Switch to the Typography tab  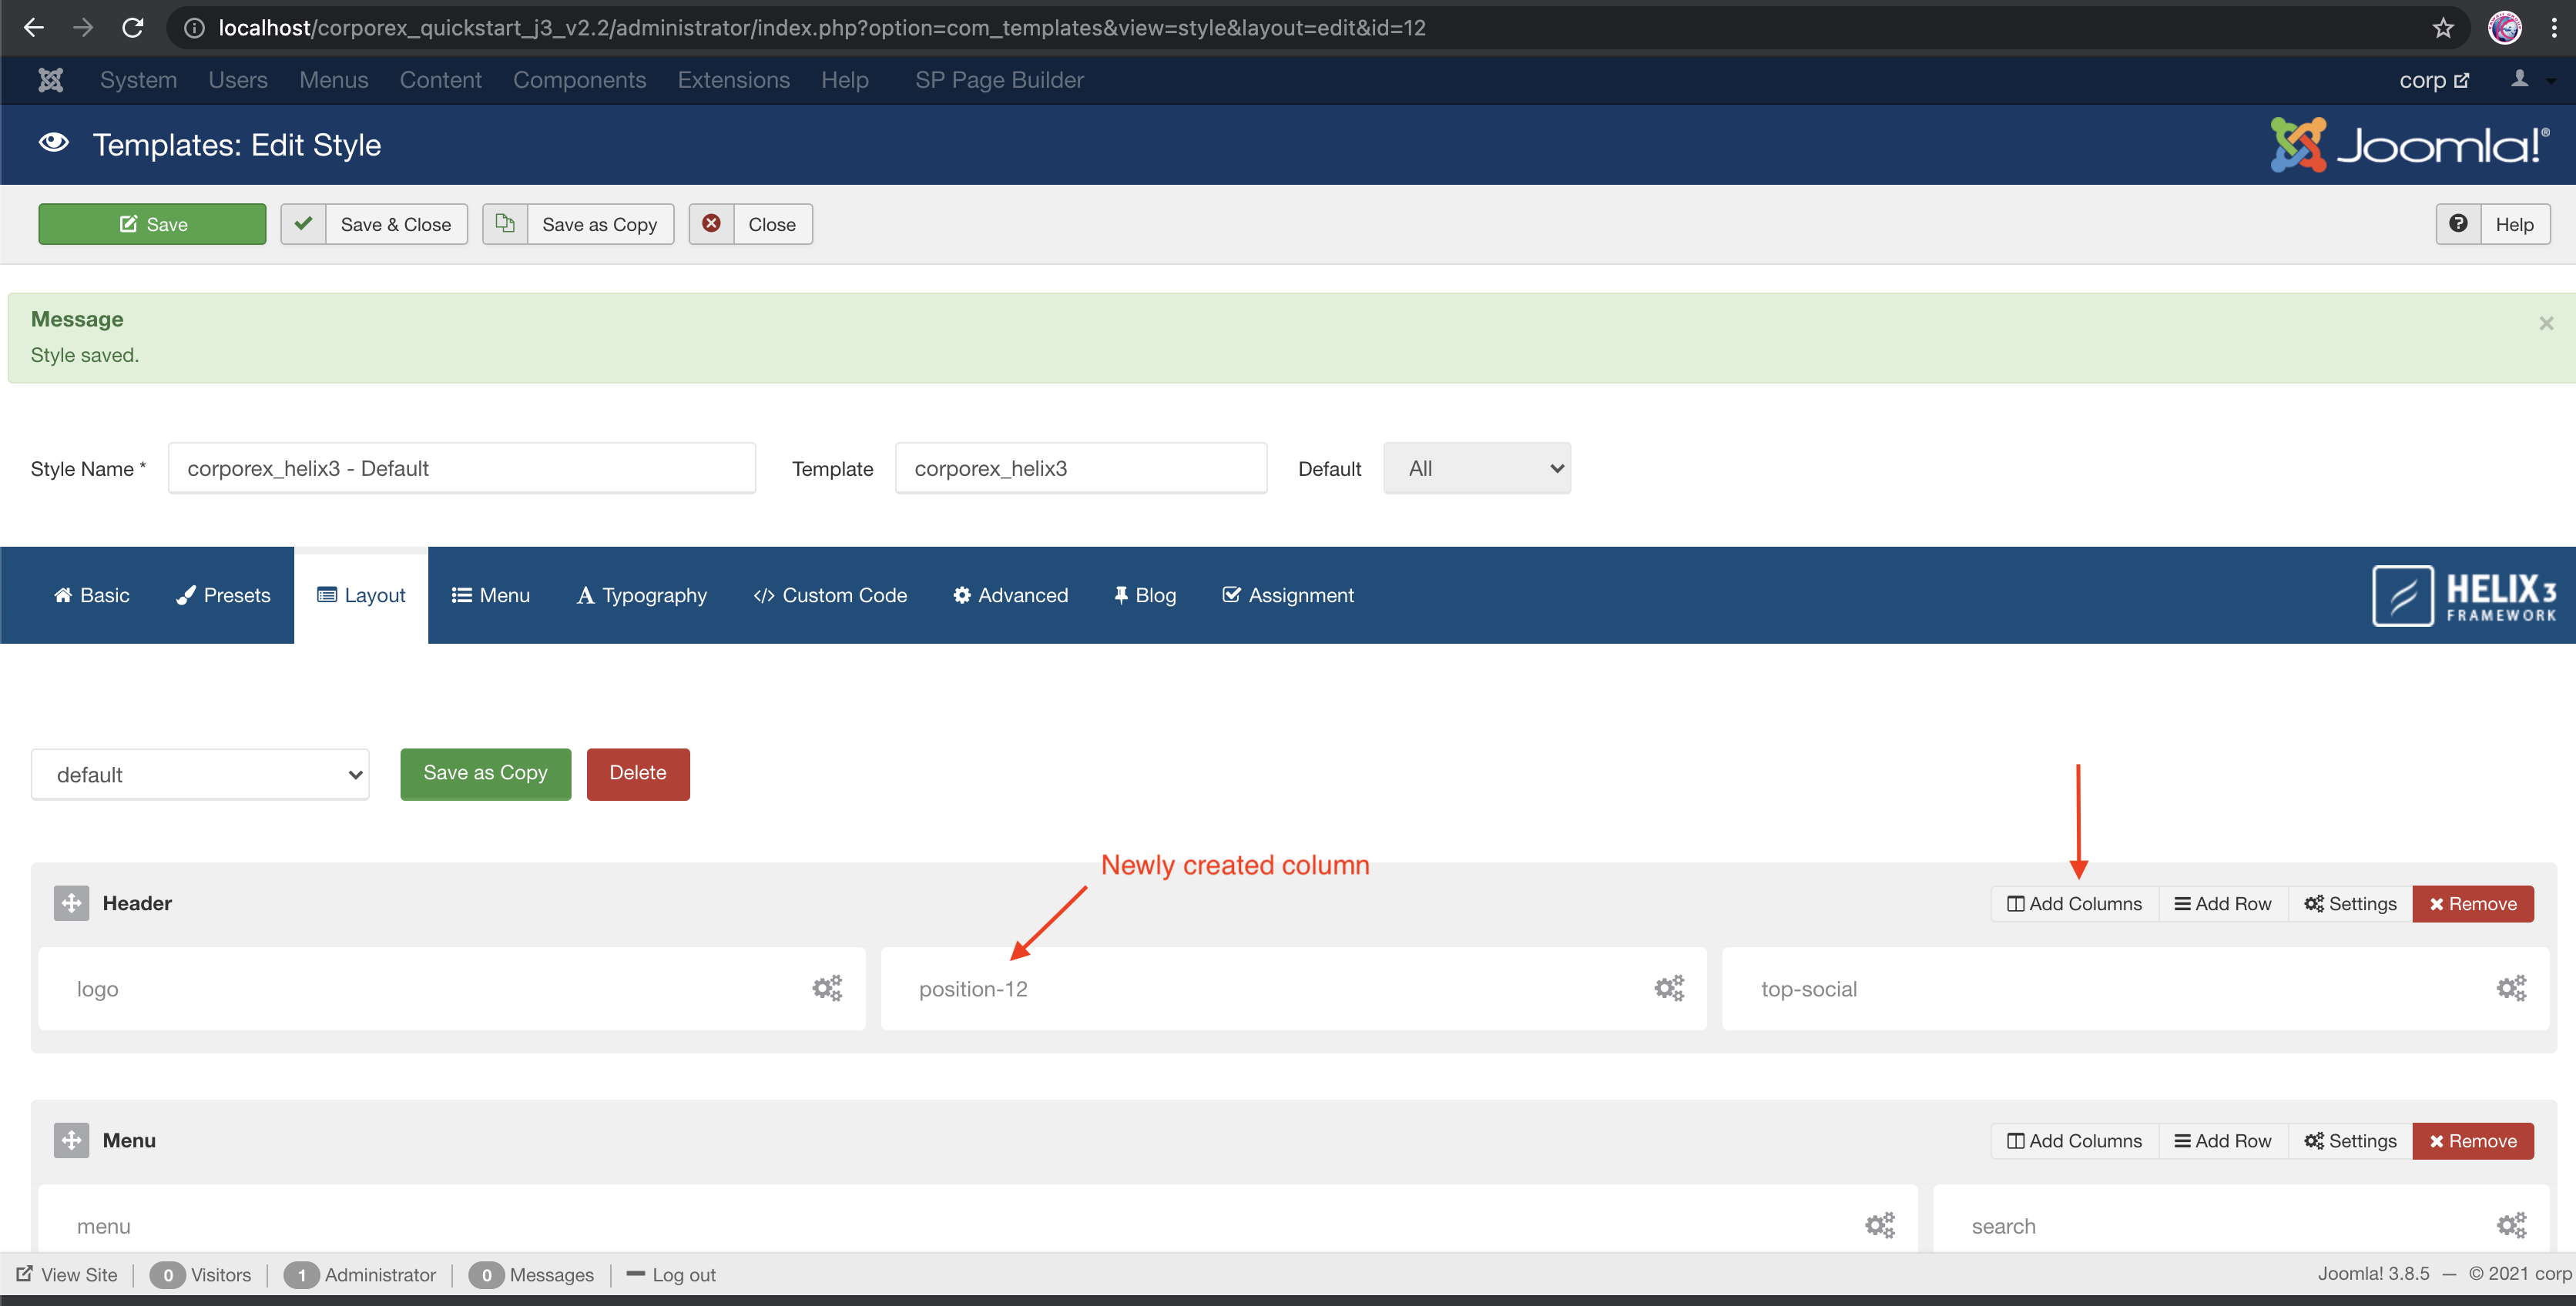[642, 595]
